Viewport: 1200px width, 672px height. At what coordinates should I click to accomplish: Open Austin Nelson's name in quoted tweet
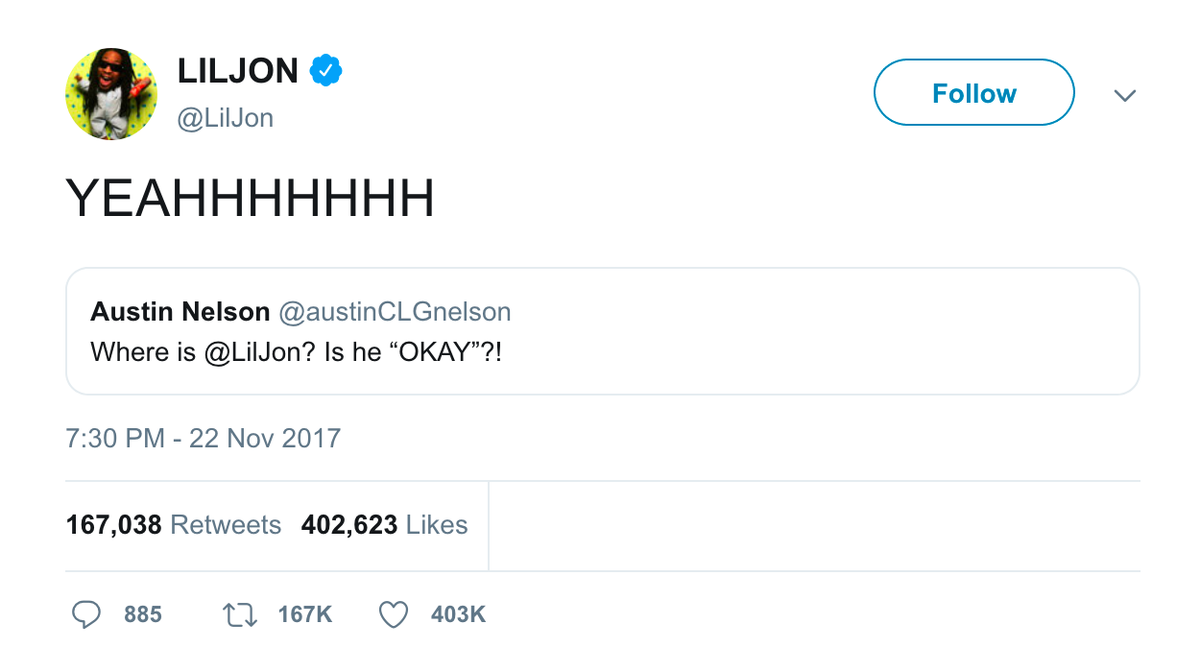point(180,312)
